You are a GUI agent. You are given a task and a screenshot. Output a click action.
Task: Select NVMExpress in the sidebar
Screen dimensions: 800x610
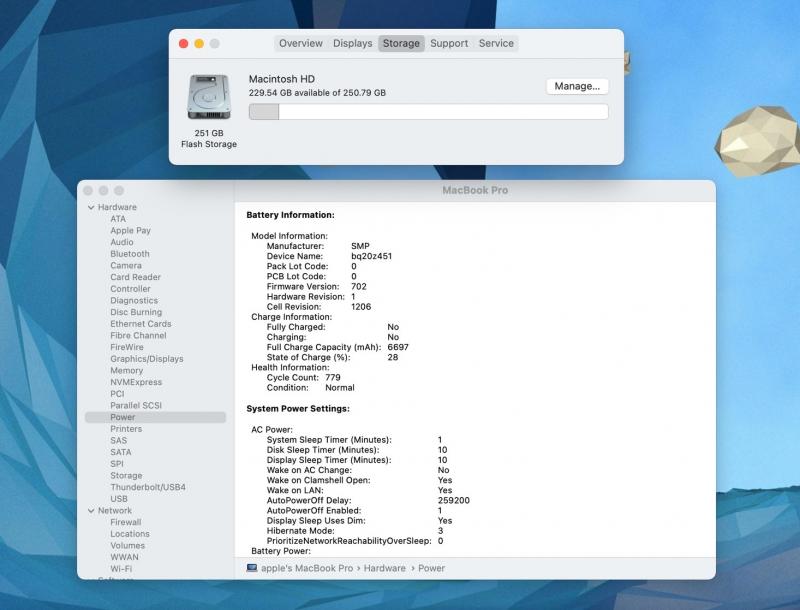136,382
